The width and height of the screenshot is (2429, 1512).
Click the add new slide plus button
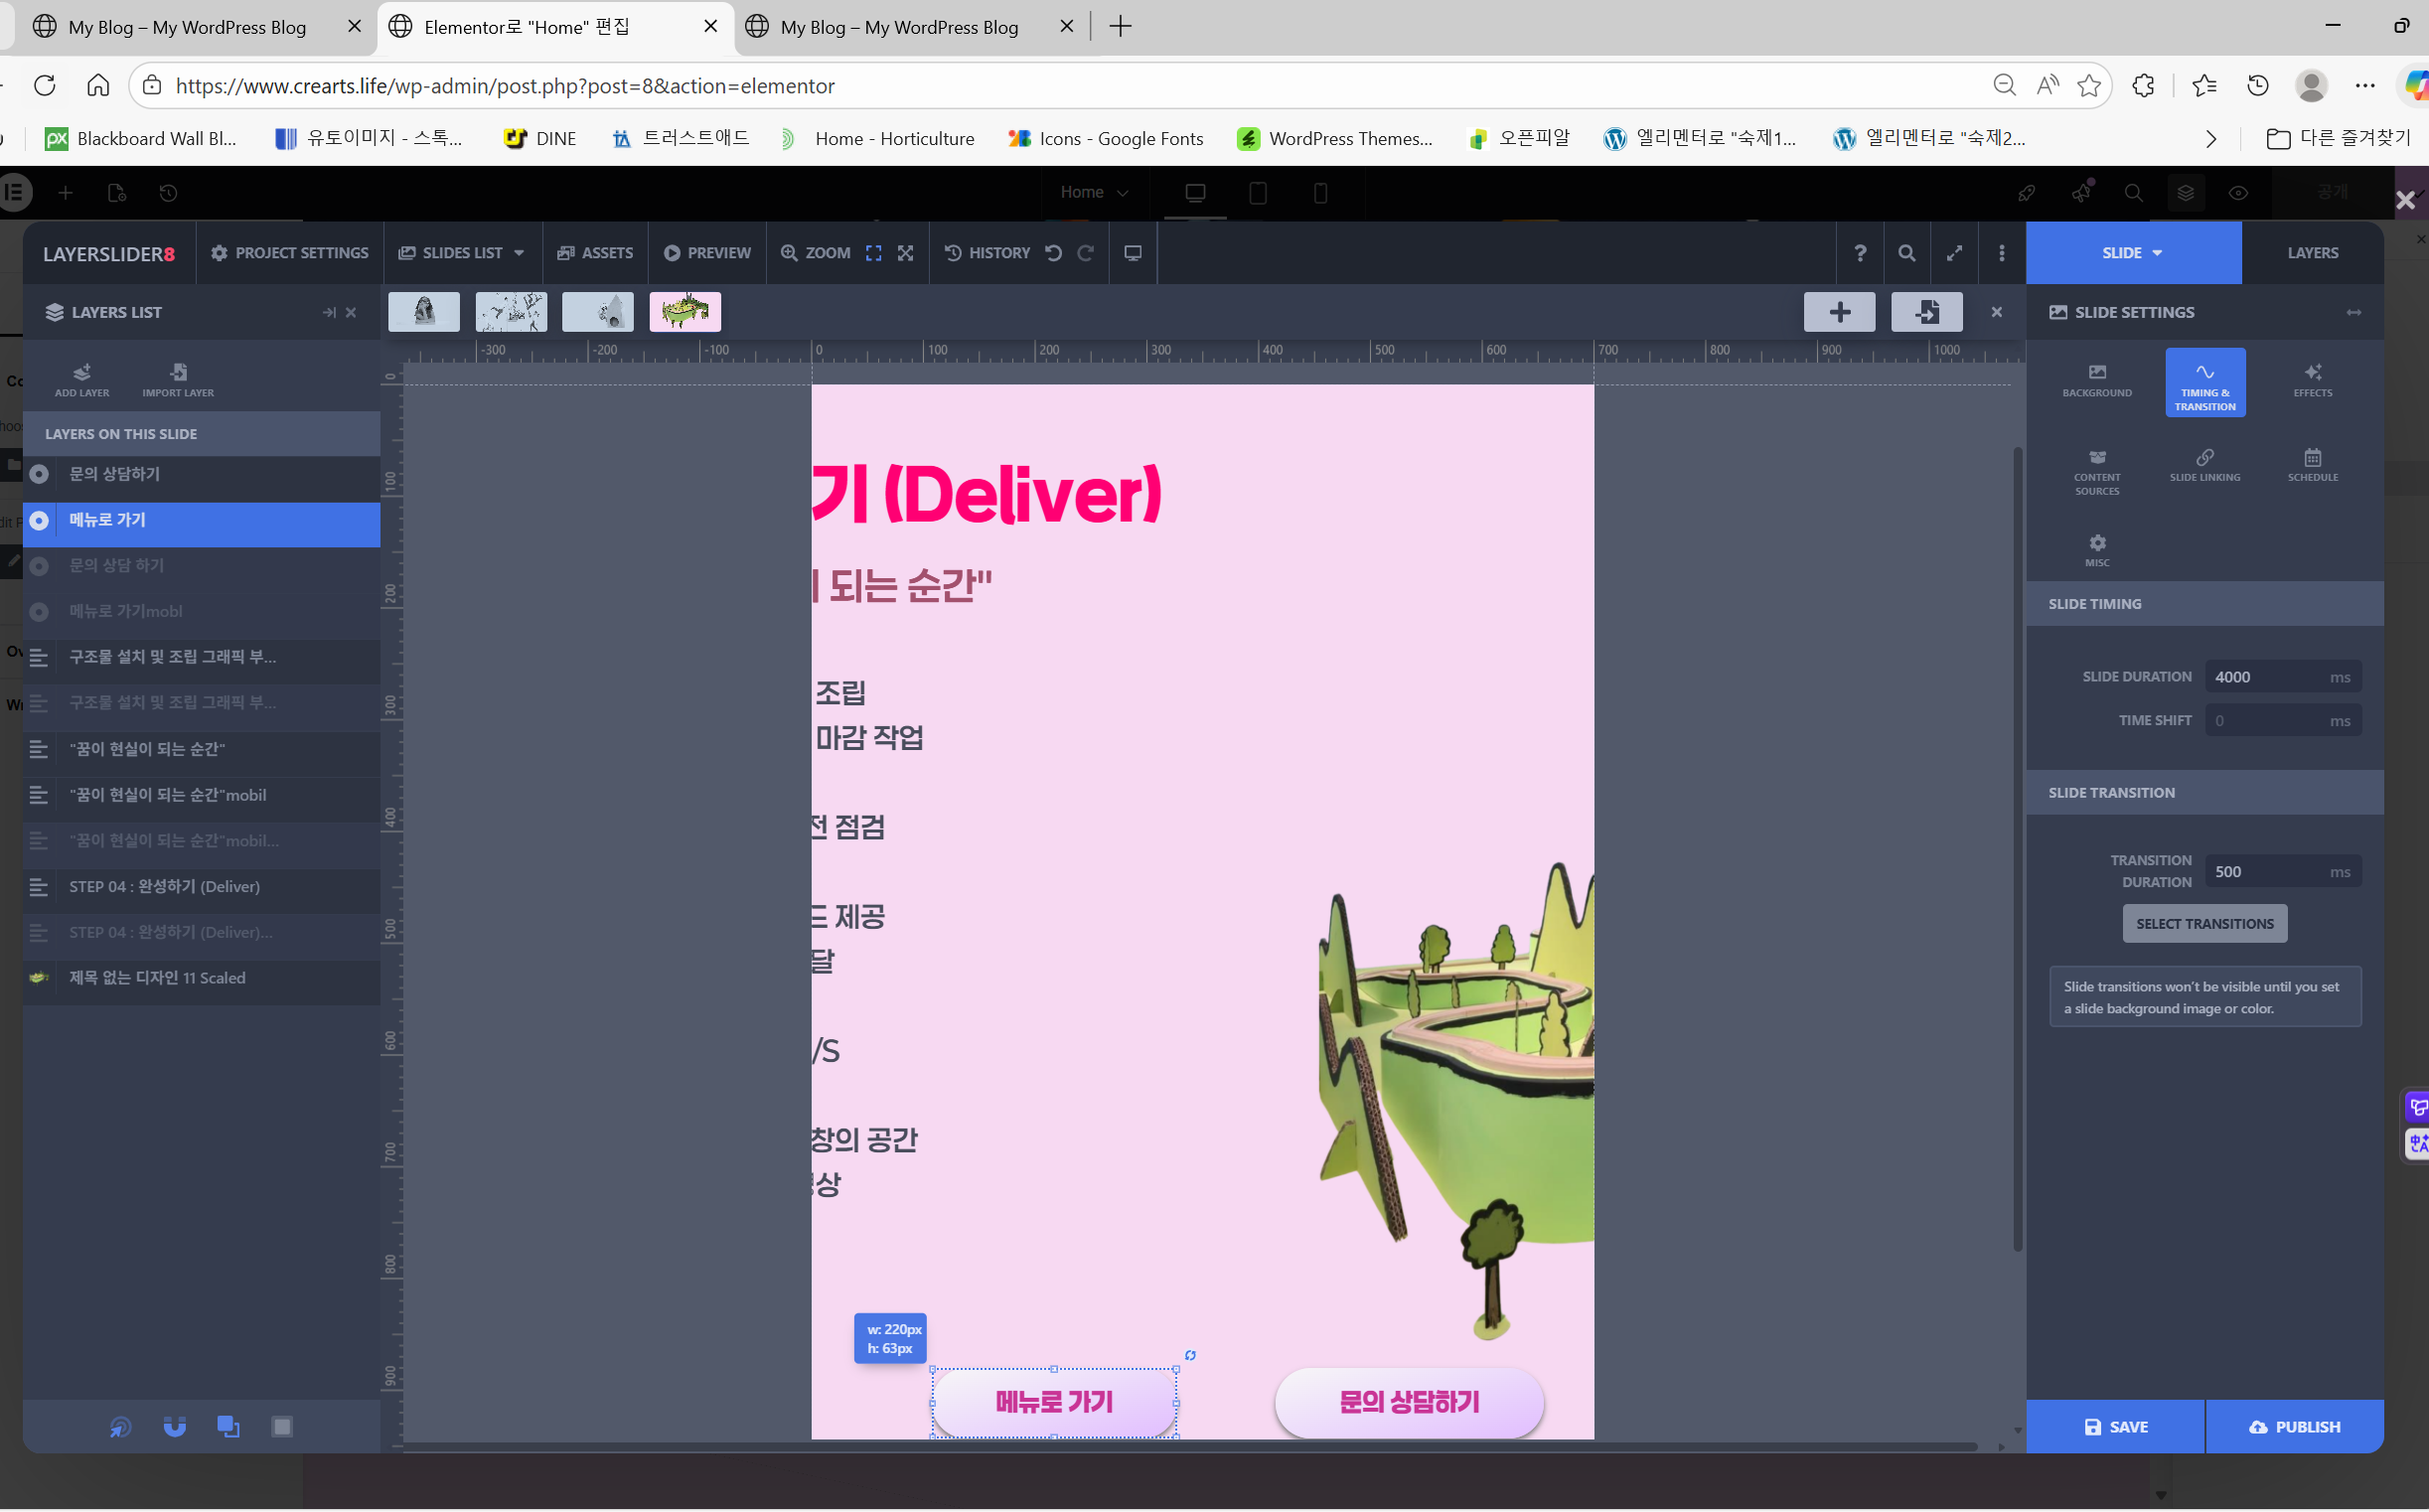click(x=1838, y=312)
